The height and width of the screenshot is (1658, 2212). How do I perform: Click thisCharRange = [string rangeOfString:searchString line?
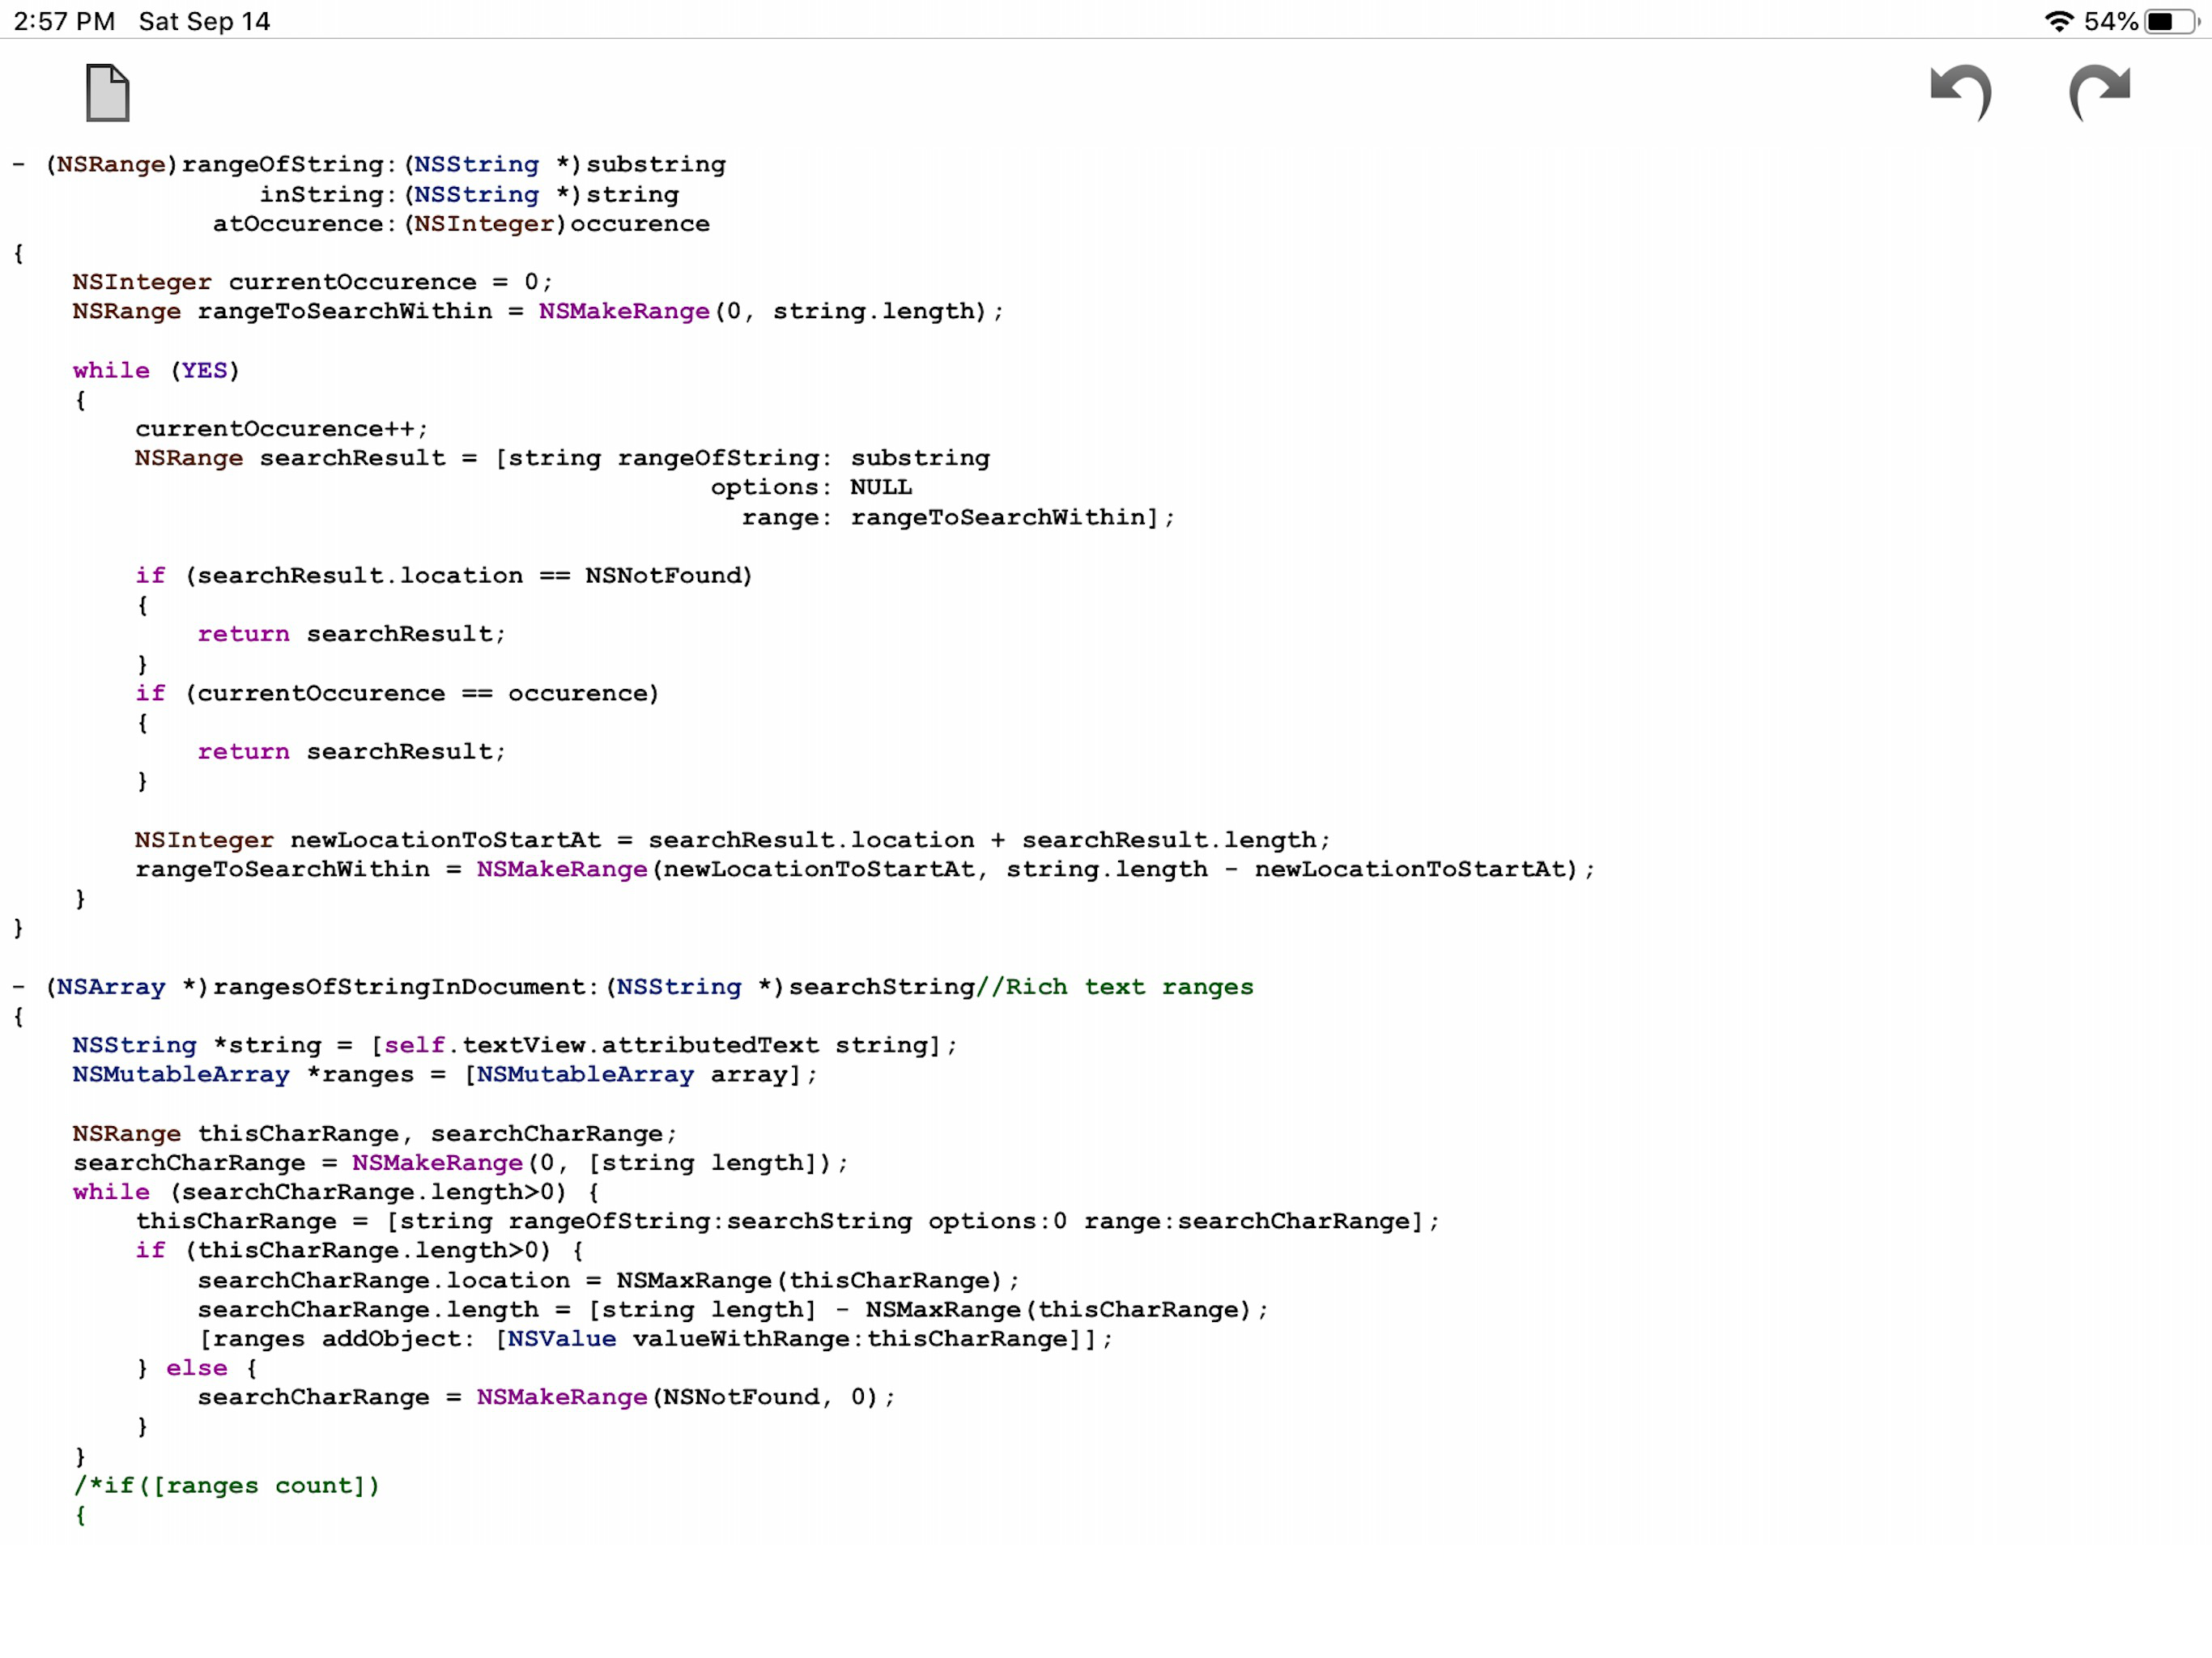[x=788, y=1221]
